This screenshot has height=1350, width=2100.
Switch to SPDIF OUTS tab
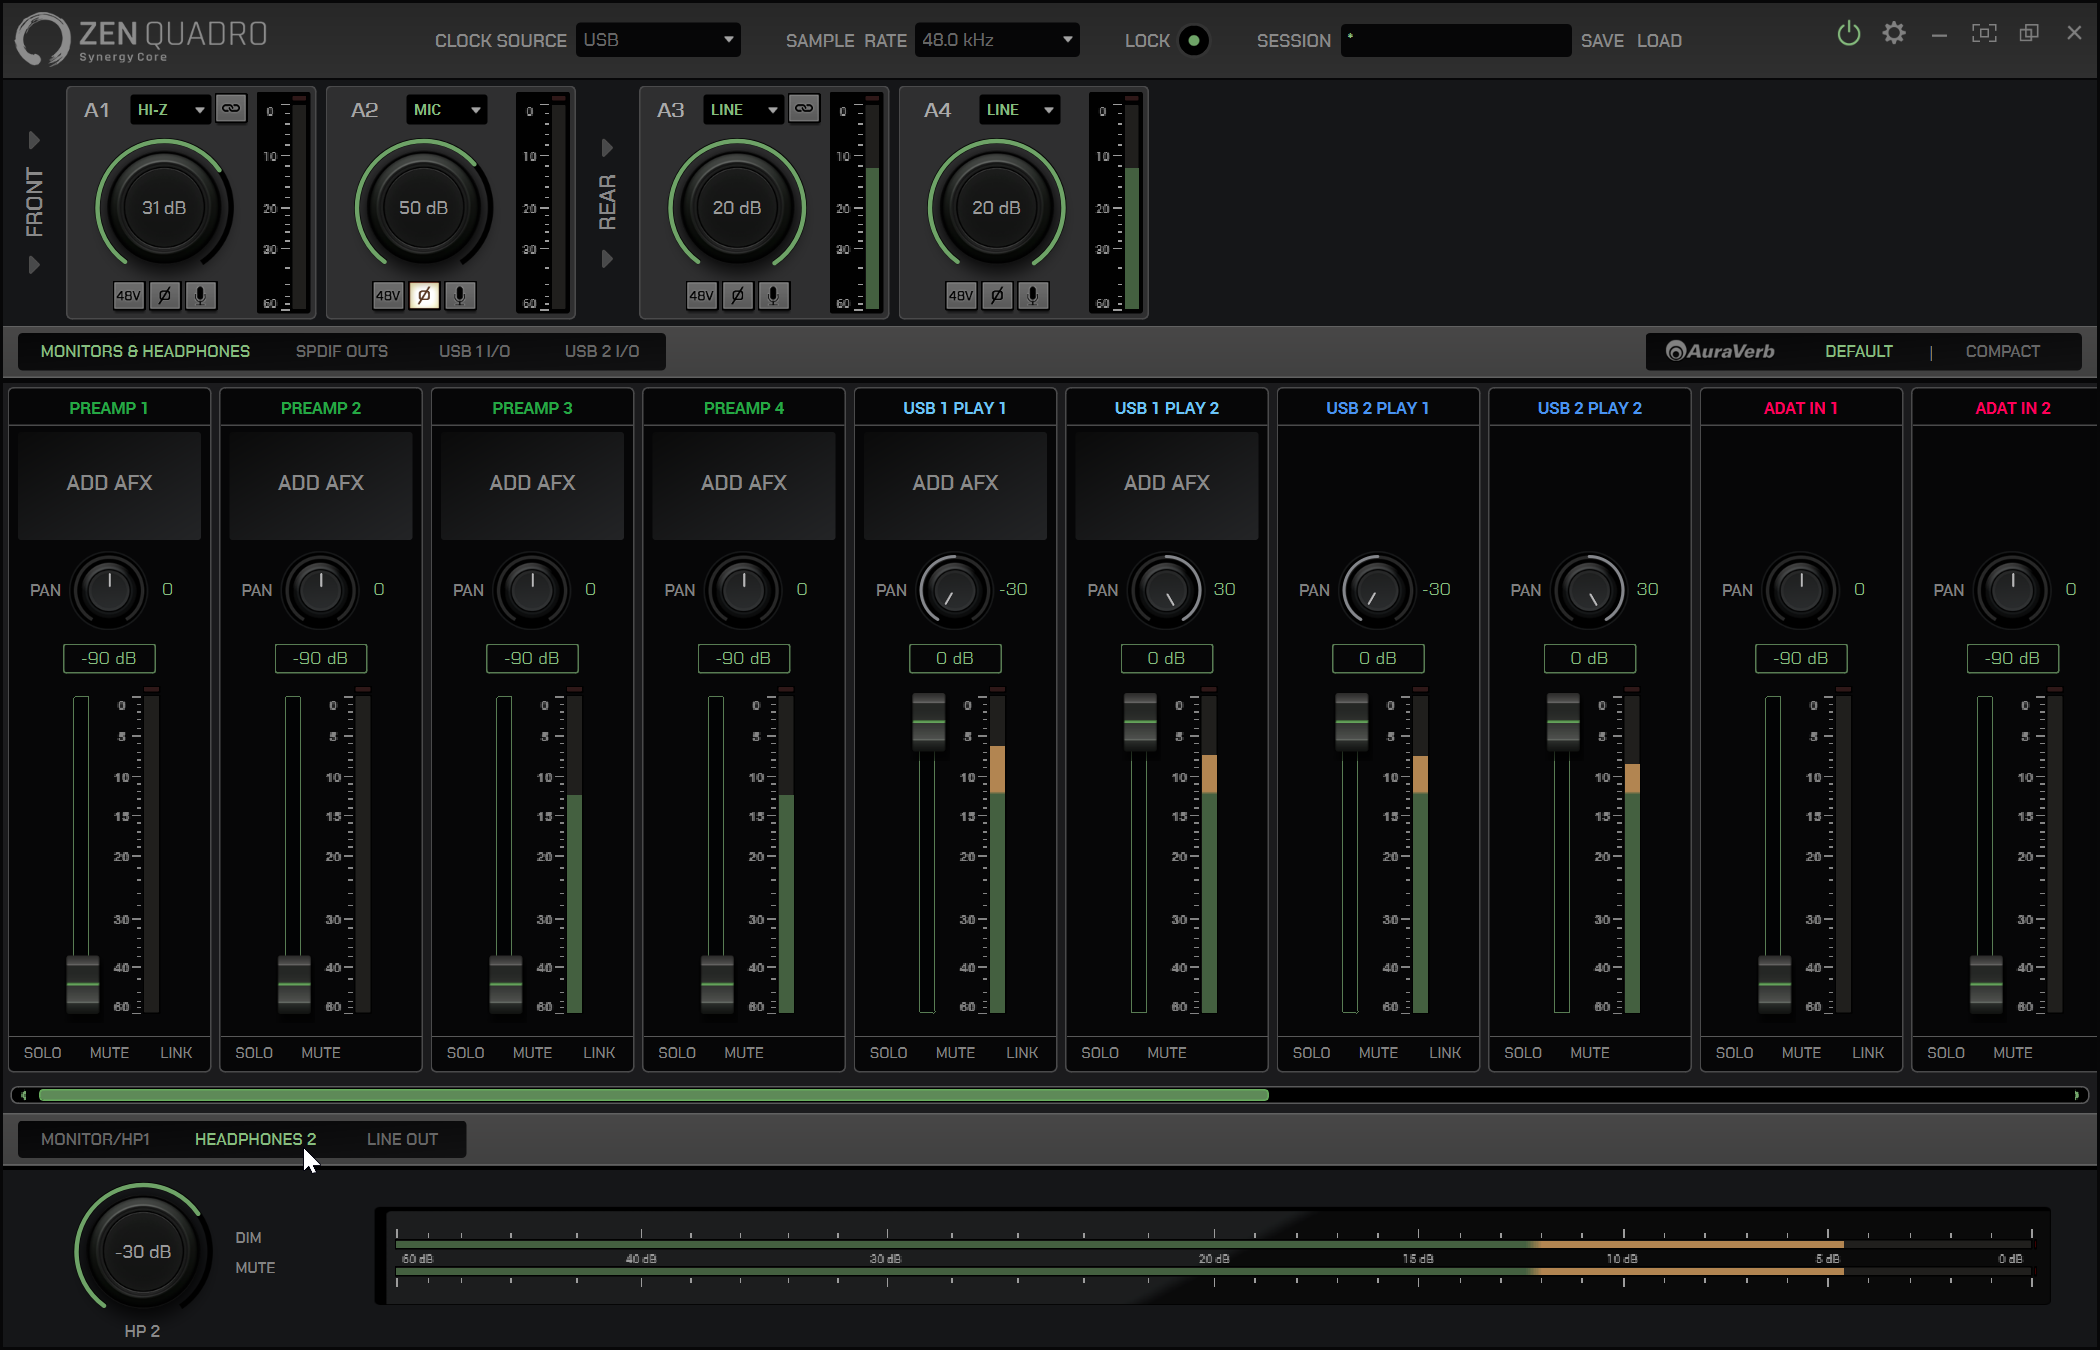pos(342,351)
